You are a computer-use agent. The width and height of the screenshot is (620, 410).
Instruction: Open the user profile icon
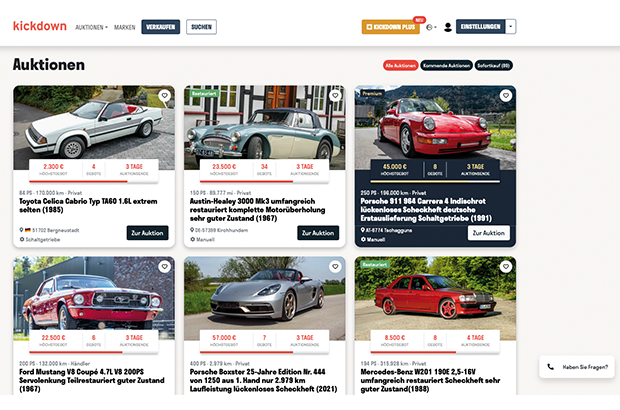point(448,27)
